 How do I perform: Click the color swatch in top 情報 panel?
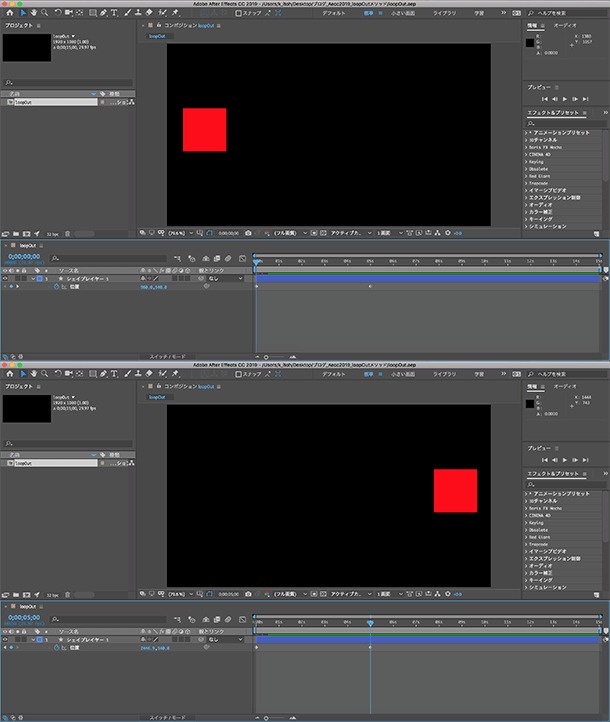(530, 42)
